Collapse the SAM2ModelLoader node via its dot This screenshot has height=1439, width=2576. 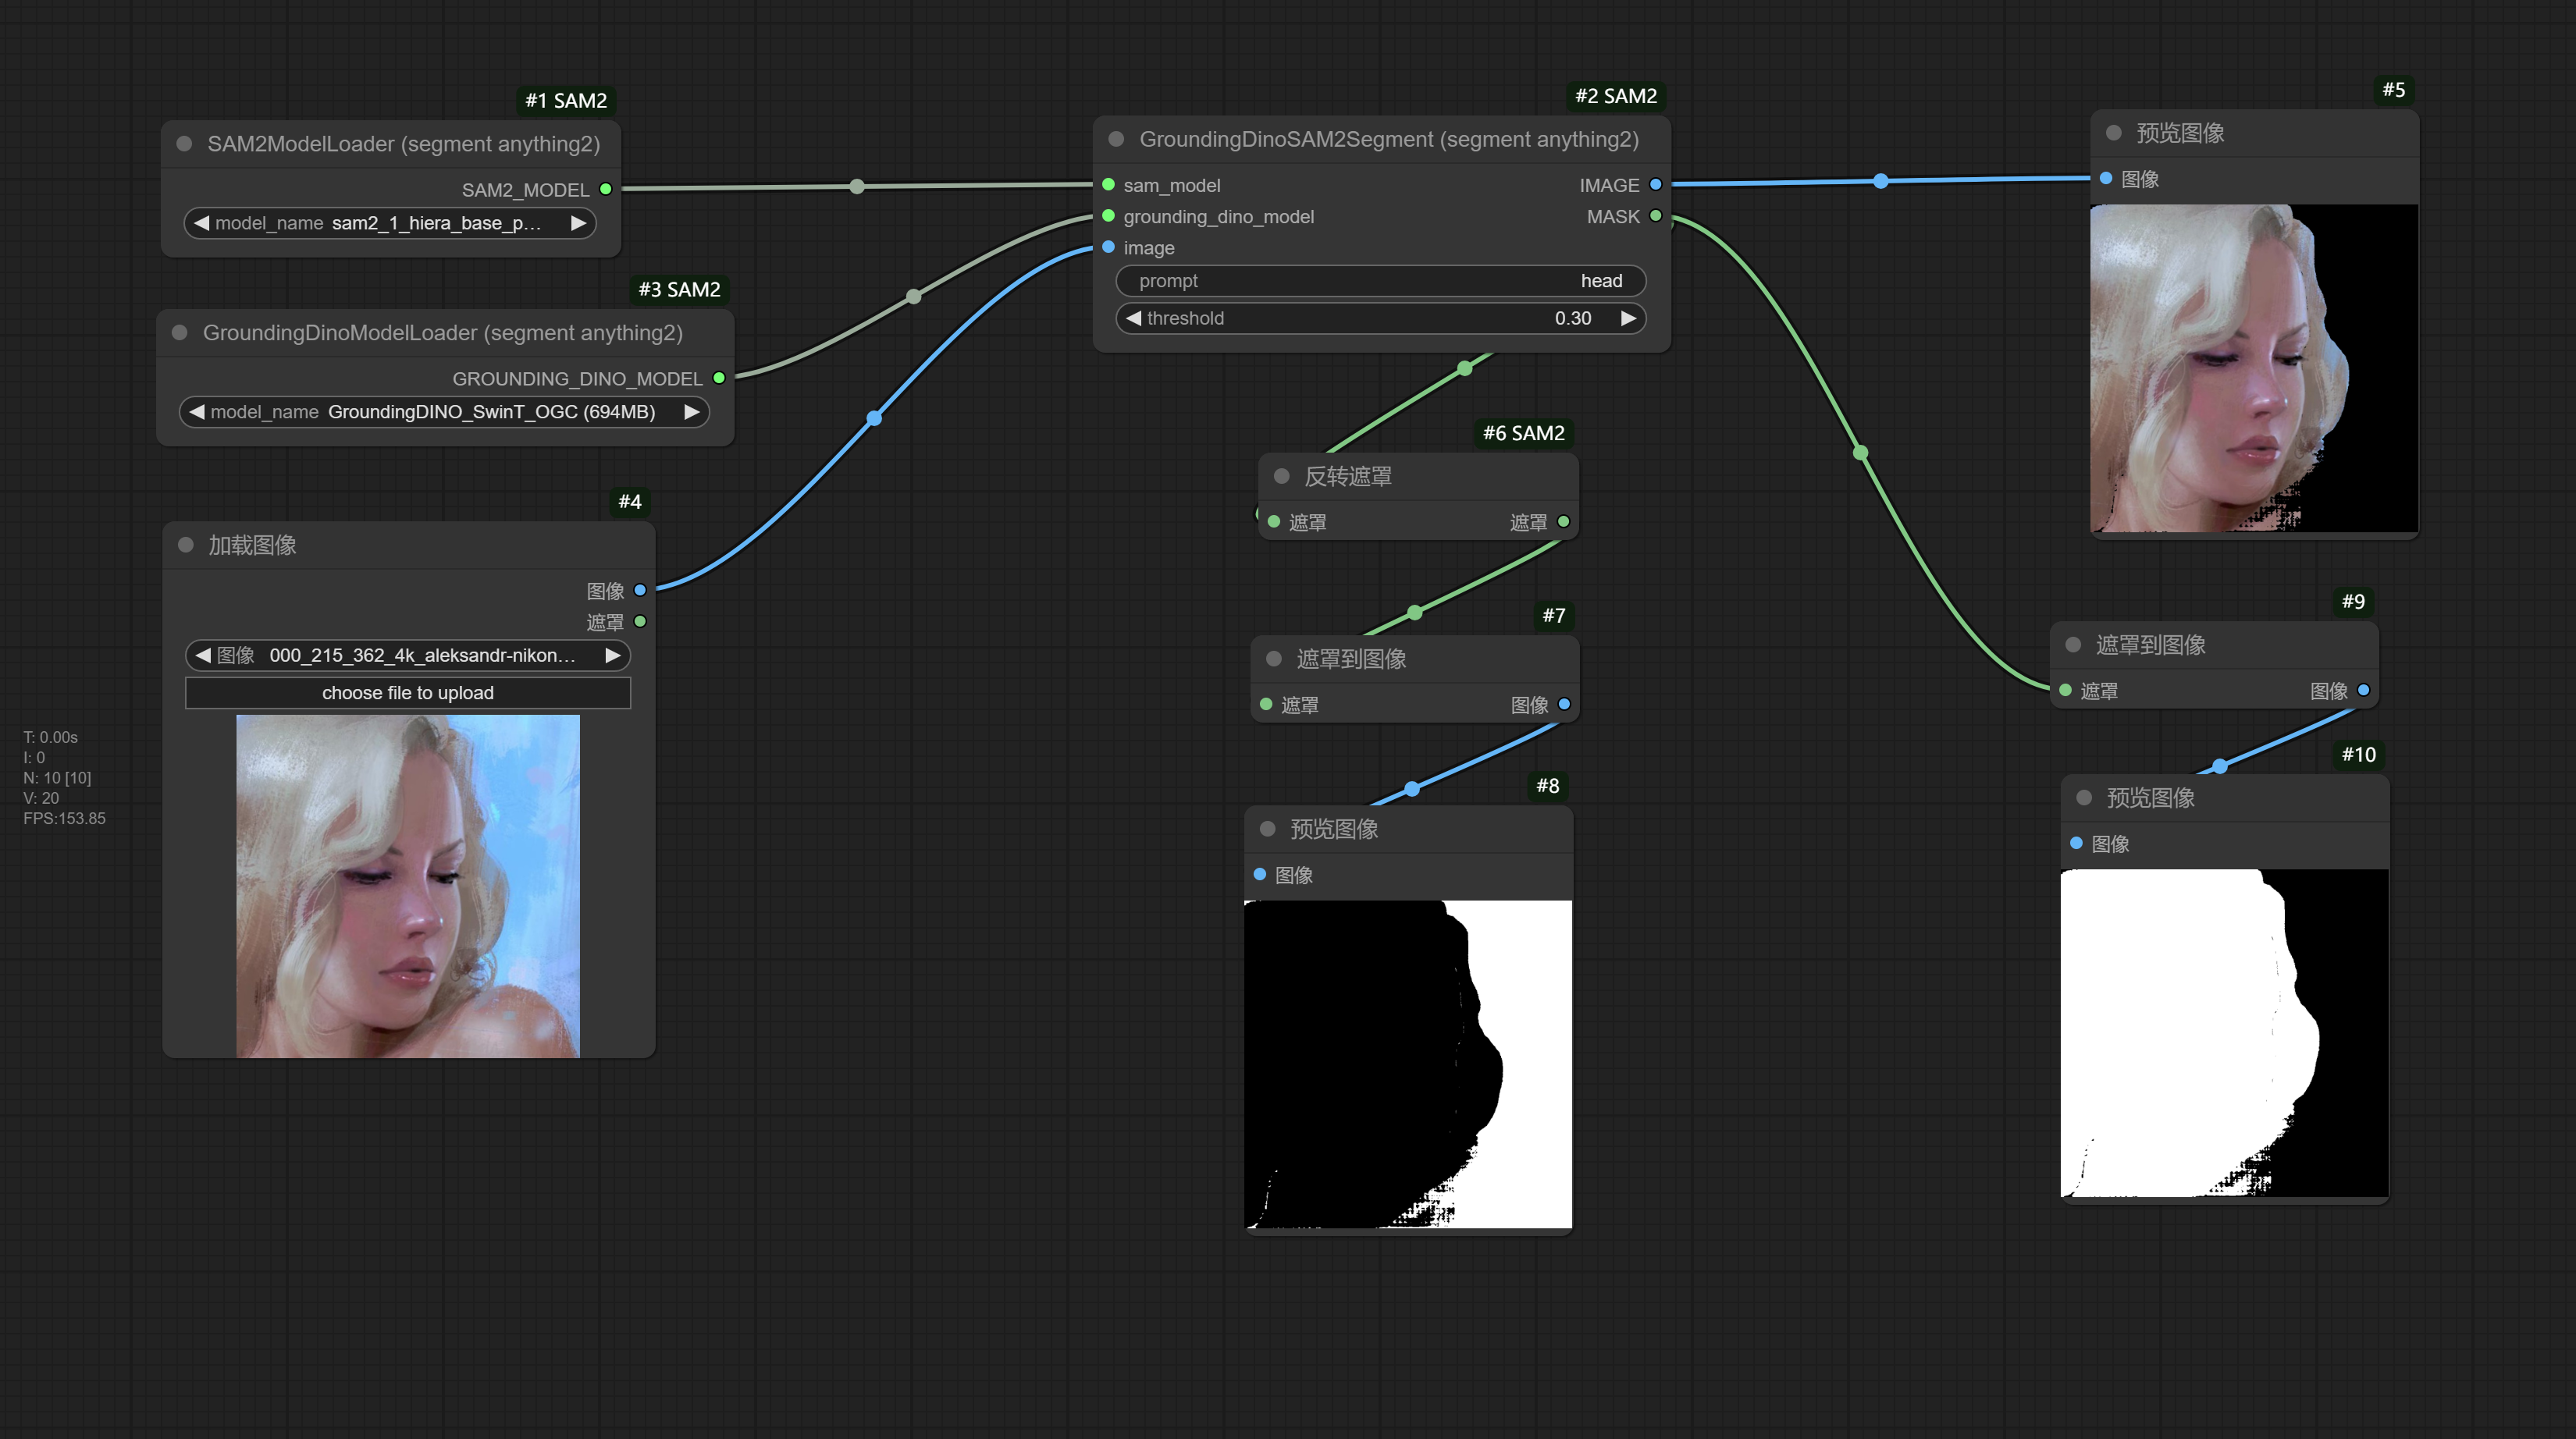184,144
